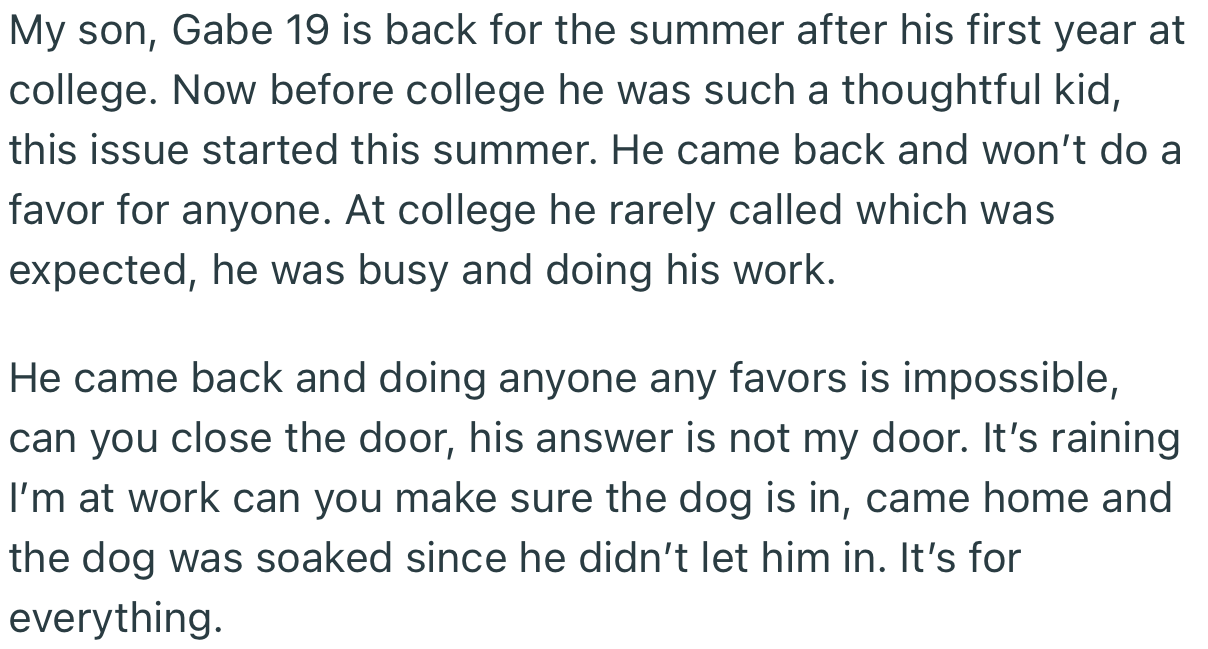1208x649 pixels.
Task: Click the word "everything" on the last line
Action: [114, 620]
